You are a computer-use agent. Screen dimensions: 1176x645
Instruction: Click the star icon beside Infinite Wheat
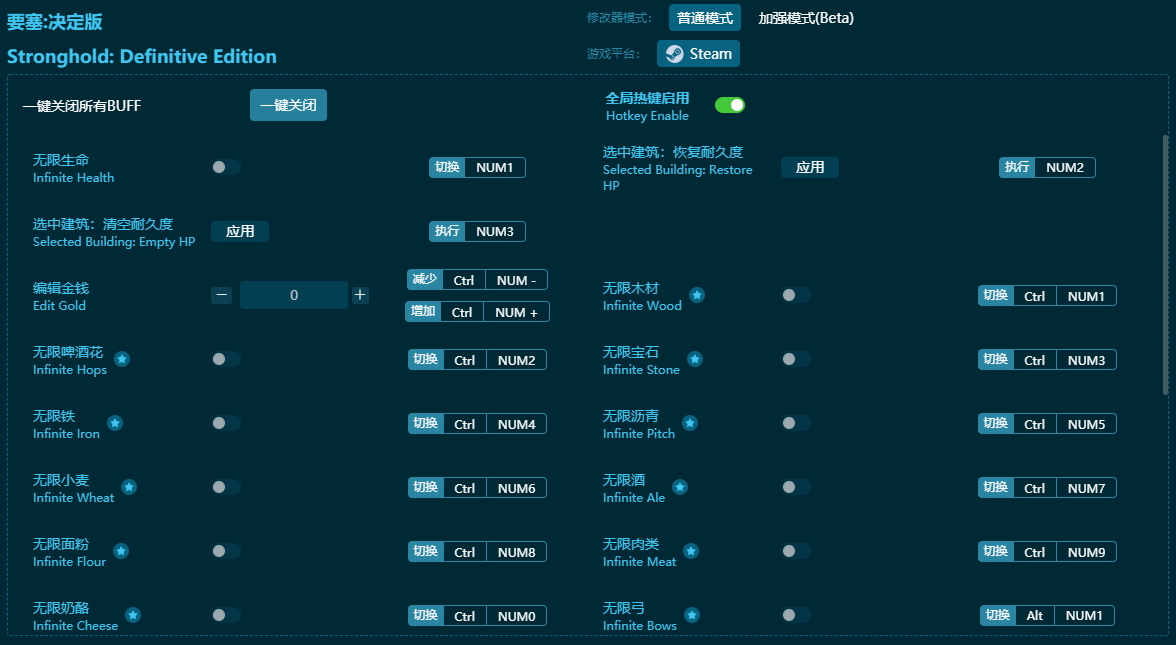[129, 487]
